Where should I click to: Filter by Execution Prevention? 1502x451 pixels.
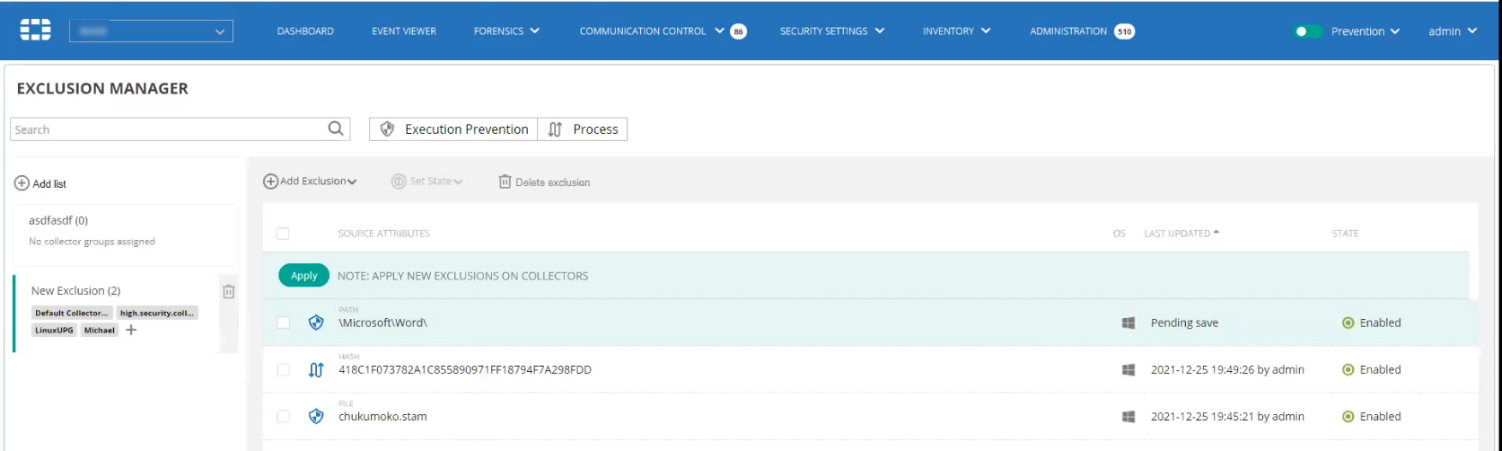(x=455, y=129)
